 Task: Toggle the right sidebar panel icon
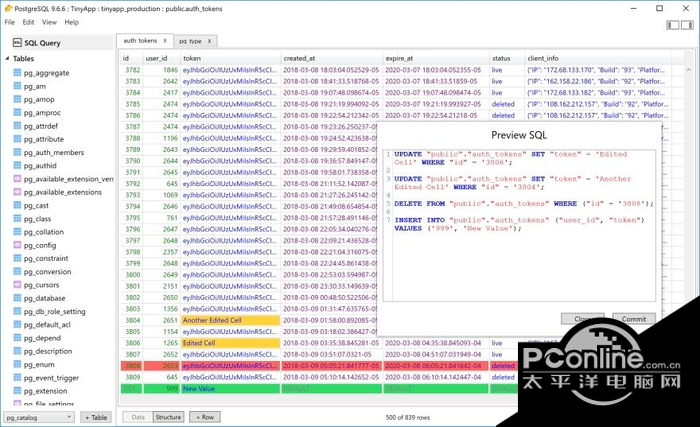coord(687,25)
